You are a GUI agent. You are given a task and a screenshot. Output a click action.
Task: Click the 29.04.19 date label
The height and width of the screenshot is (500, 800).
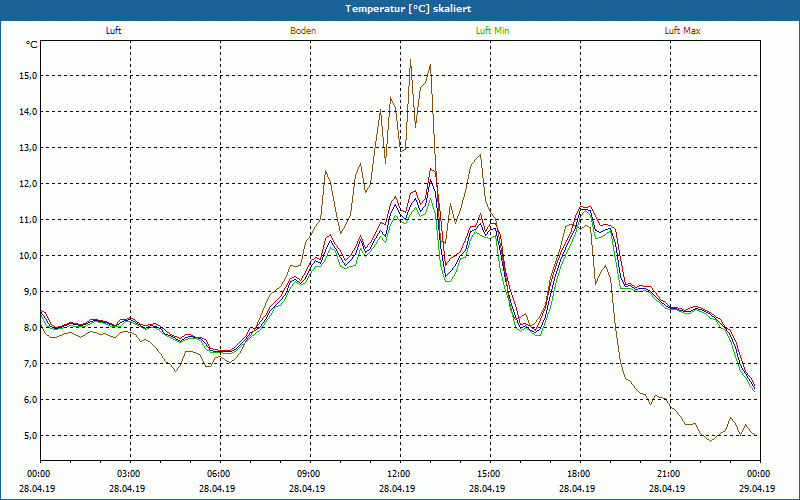coord(758,489)
